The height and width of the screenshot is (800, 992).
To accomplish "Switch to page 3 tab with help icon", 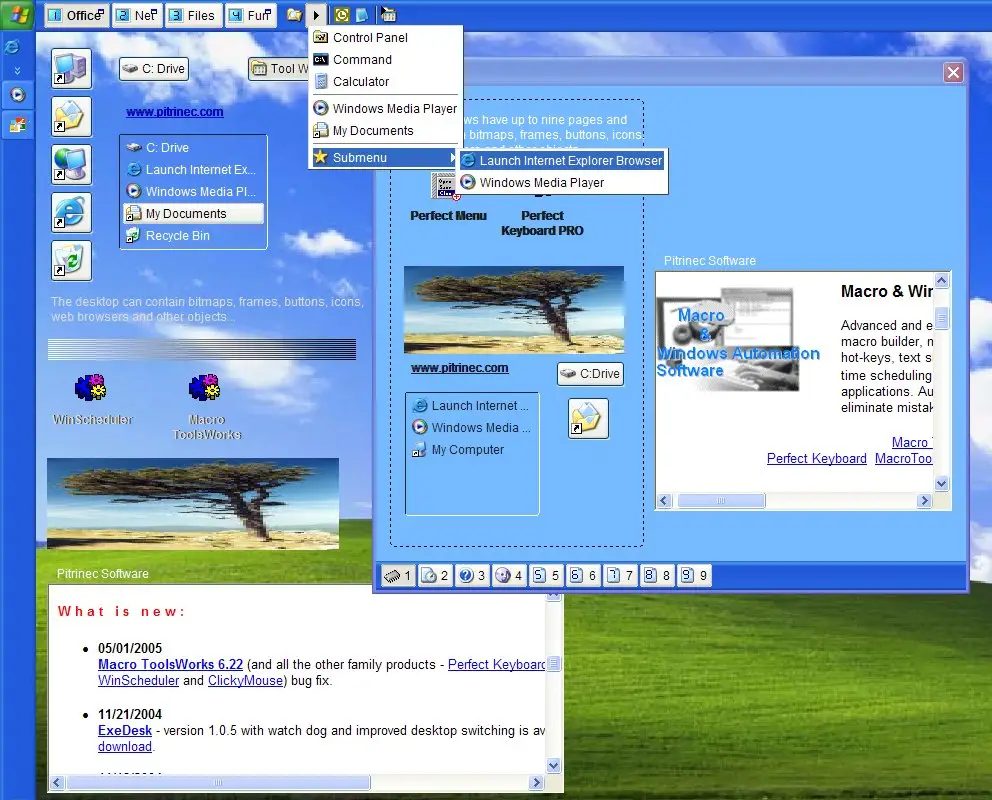I will pos(472,575).
